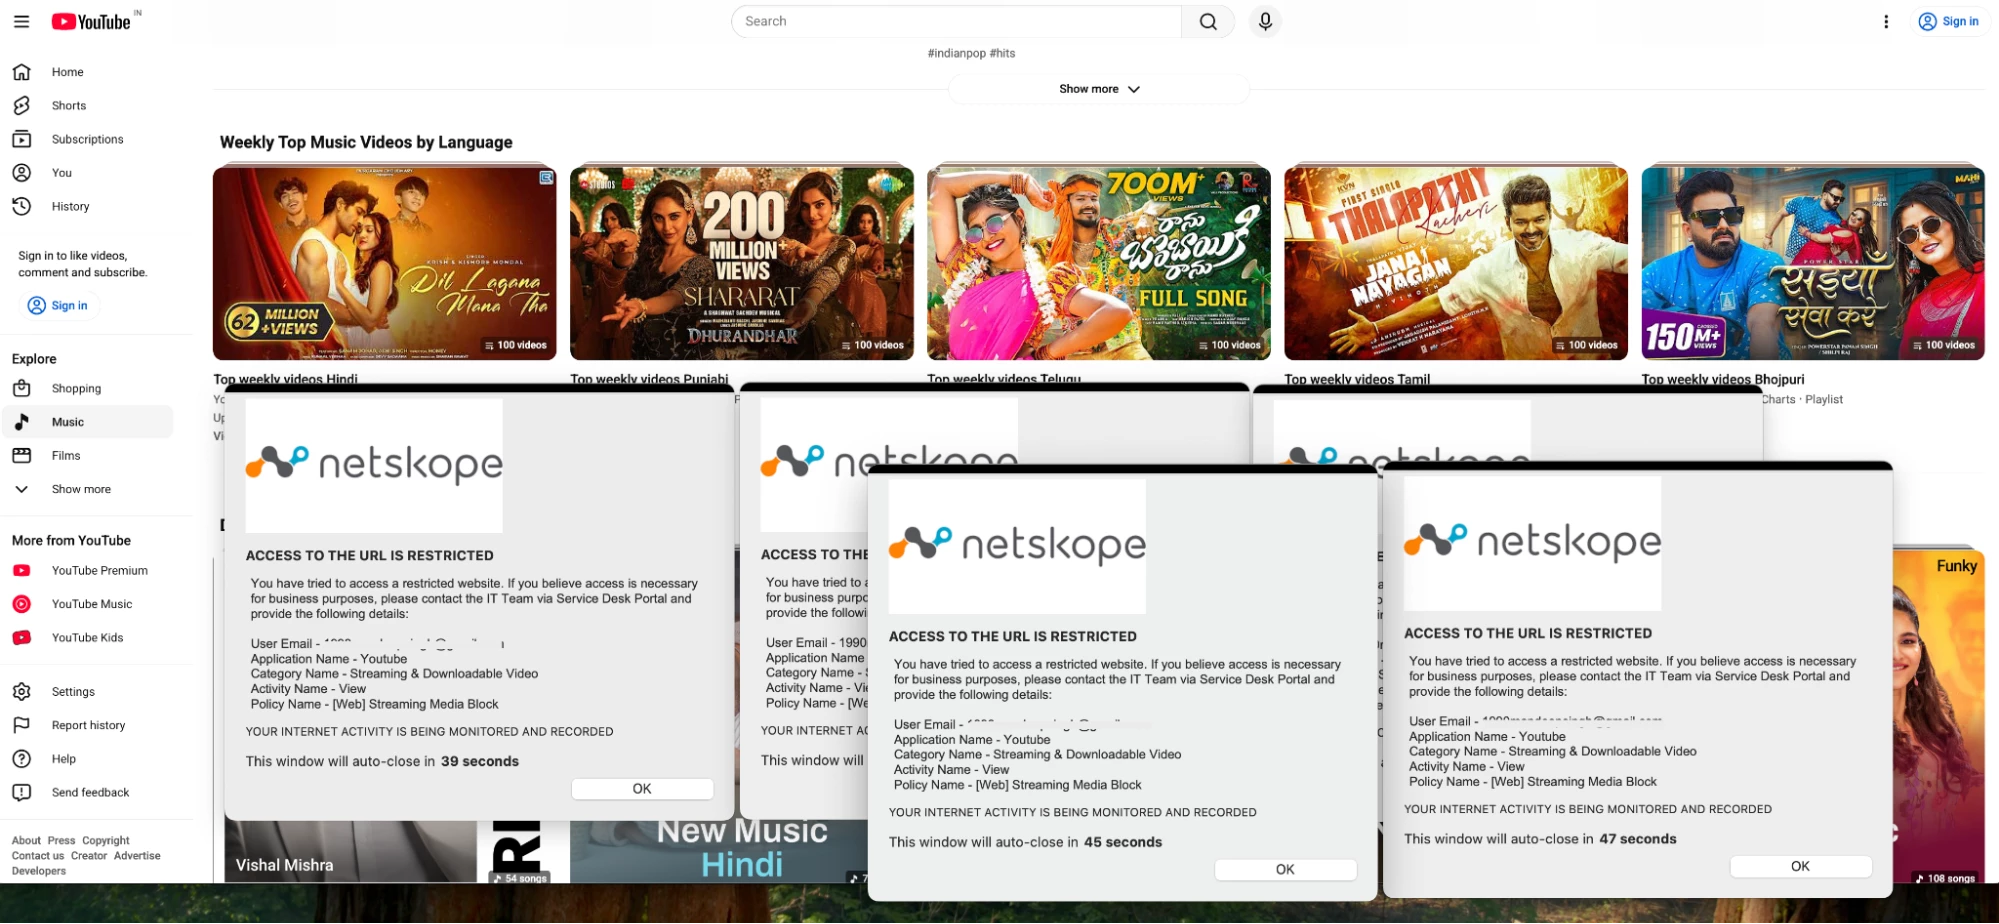Click Send feedback

click(x=87, y=792)
